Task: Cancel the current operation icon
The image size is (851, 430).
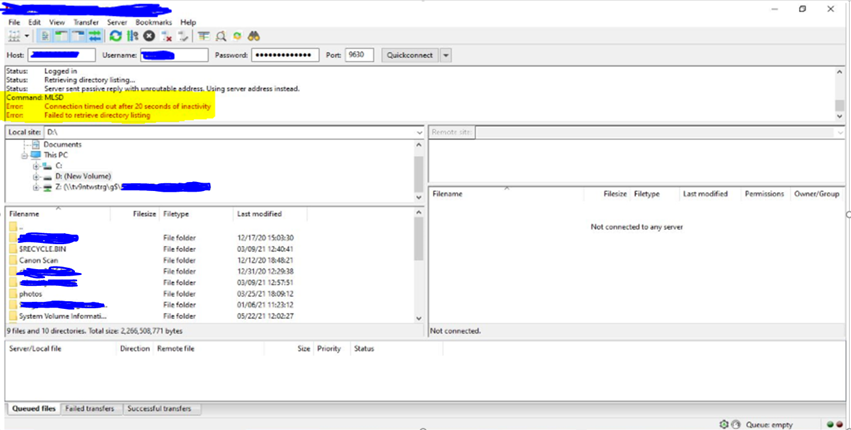Action: pos(149,36)
